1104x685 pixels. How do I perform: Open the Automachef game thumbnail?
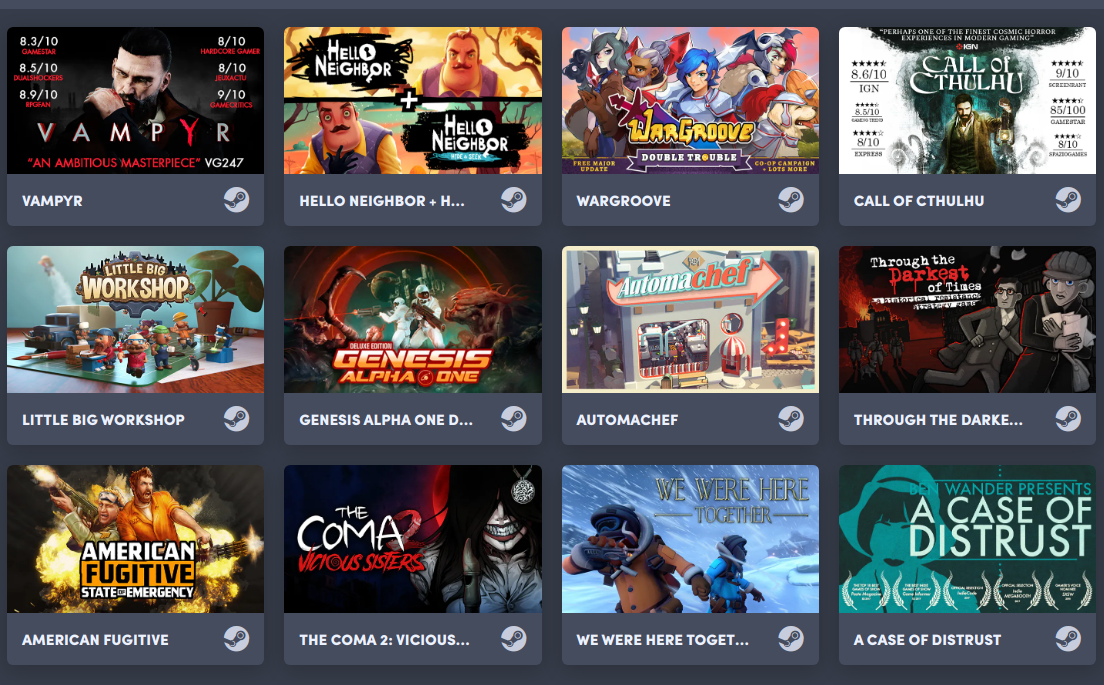(x=690, y=320)
